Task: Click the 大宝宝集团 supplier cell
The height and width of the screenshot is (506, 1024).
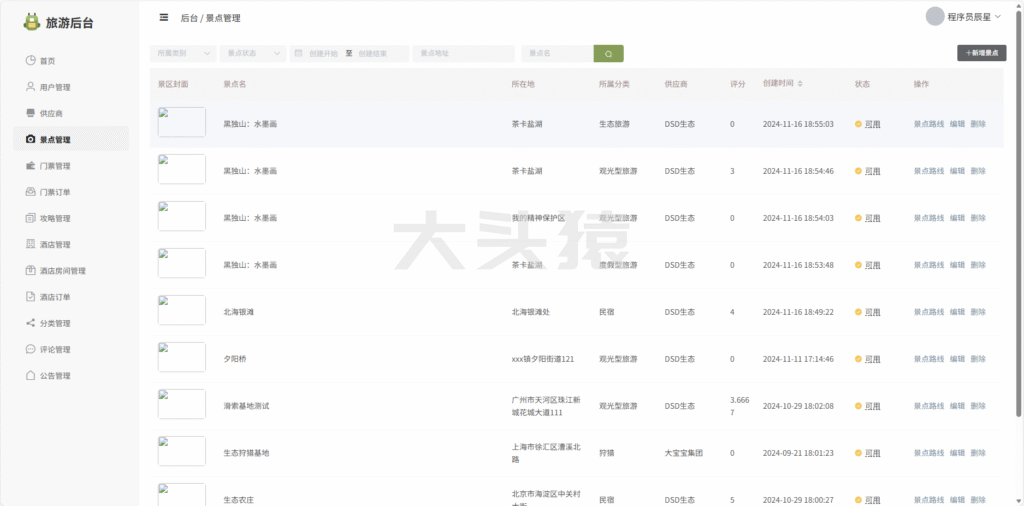Action: click(x=684, y=453)
